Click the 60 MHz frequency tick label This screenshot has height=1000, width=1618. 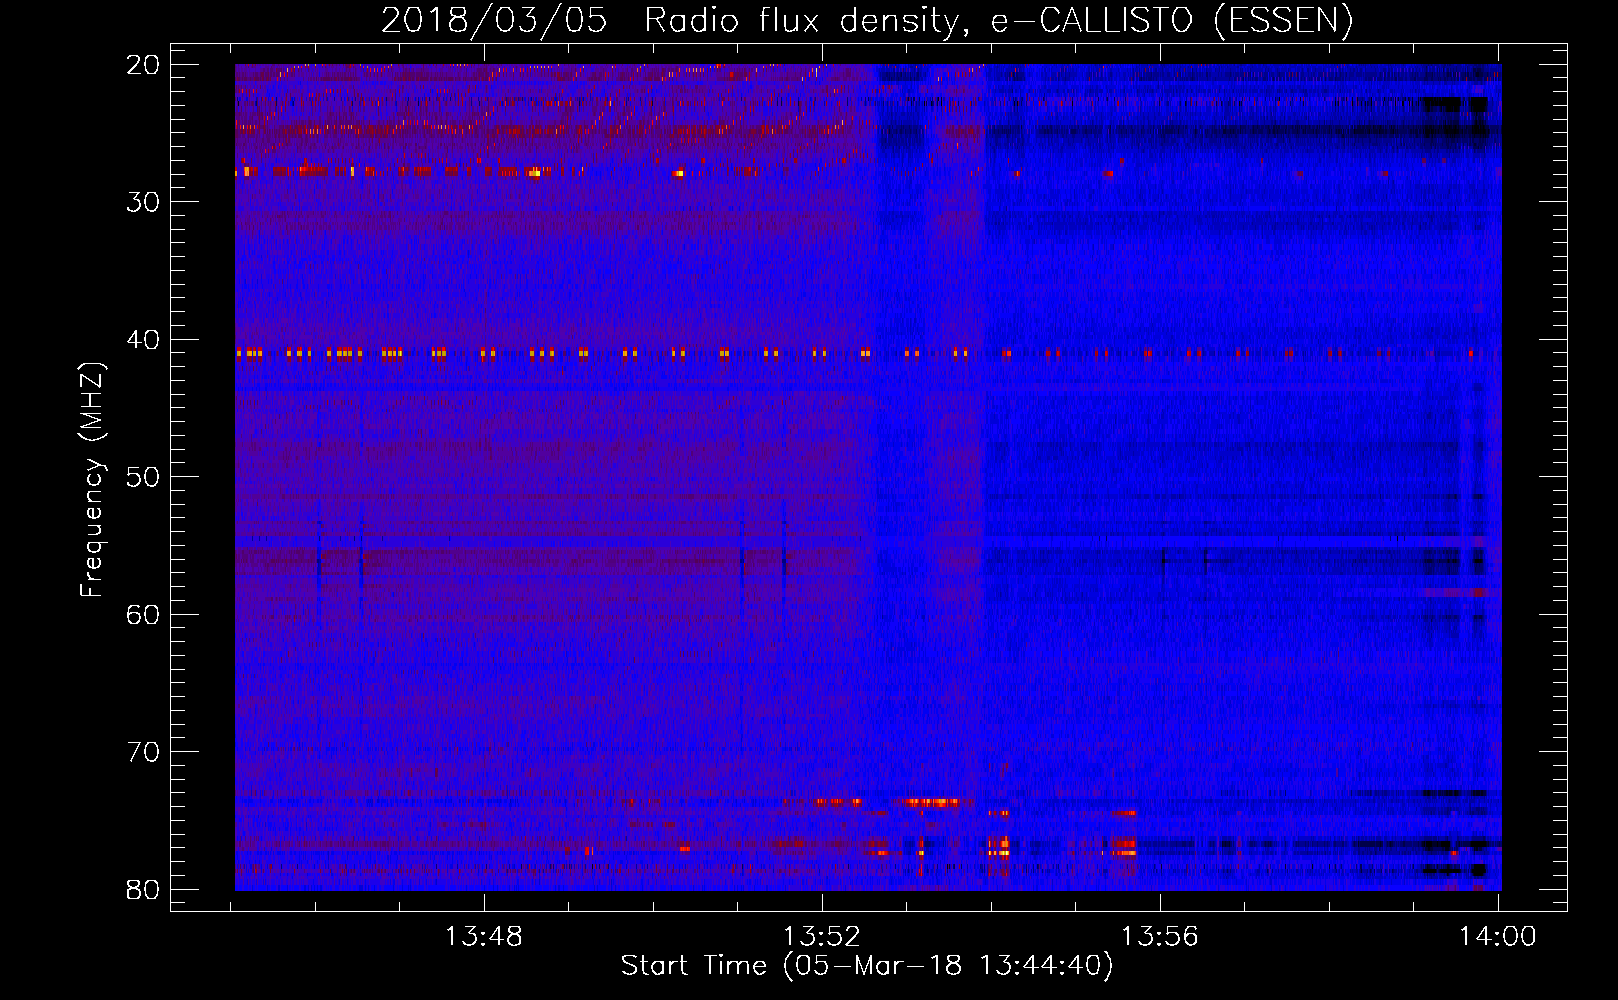(x=144, y=614)
